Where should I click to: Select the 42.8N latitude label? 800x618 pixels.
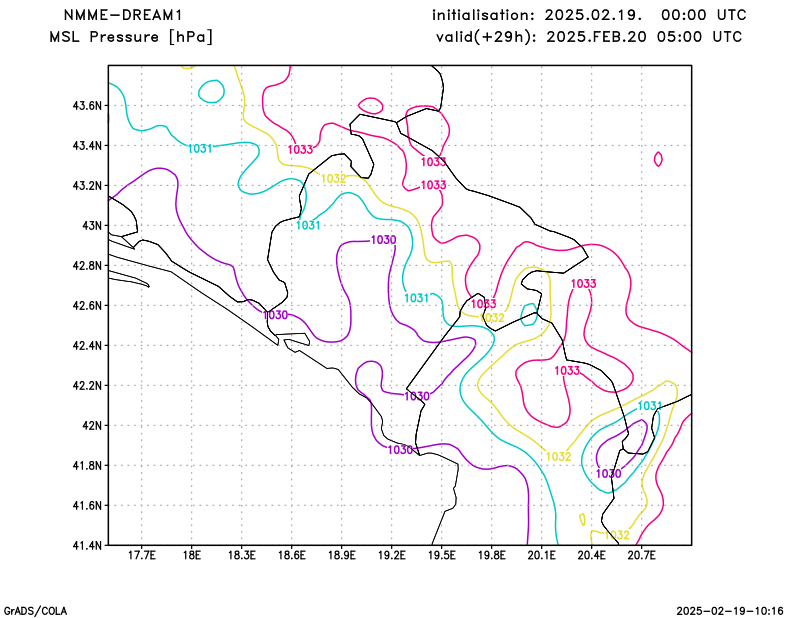pyautogui.click(x=87, y=265)
